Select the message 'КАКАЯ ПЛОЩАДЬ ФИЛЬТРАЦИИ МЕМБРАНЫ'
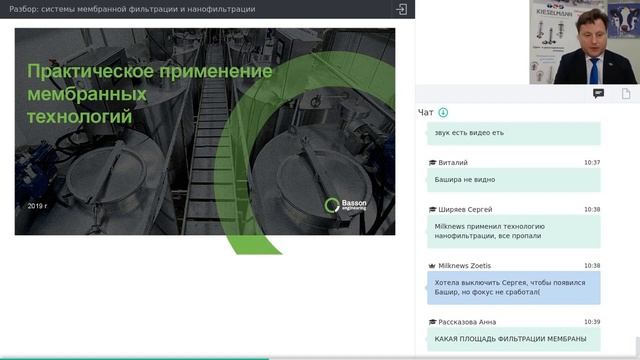This screenshot has height=360, width=640. pos(513,339)
